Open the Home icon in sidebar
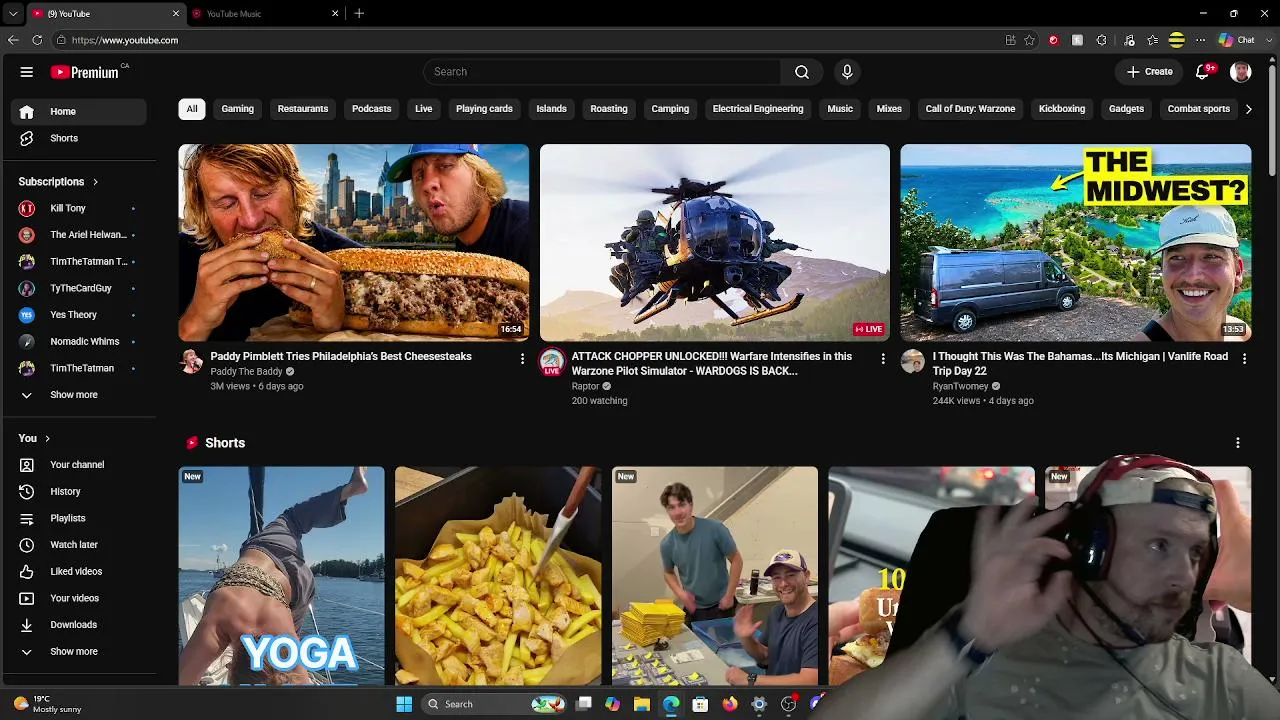The image size is (1280, 720). [27, 112]
